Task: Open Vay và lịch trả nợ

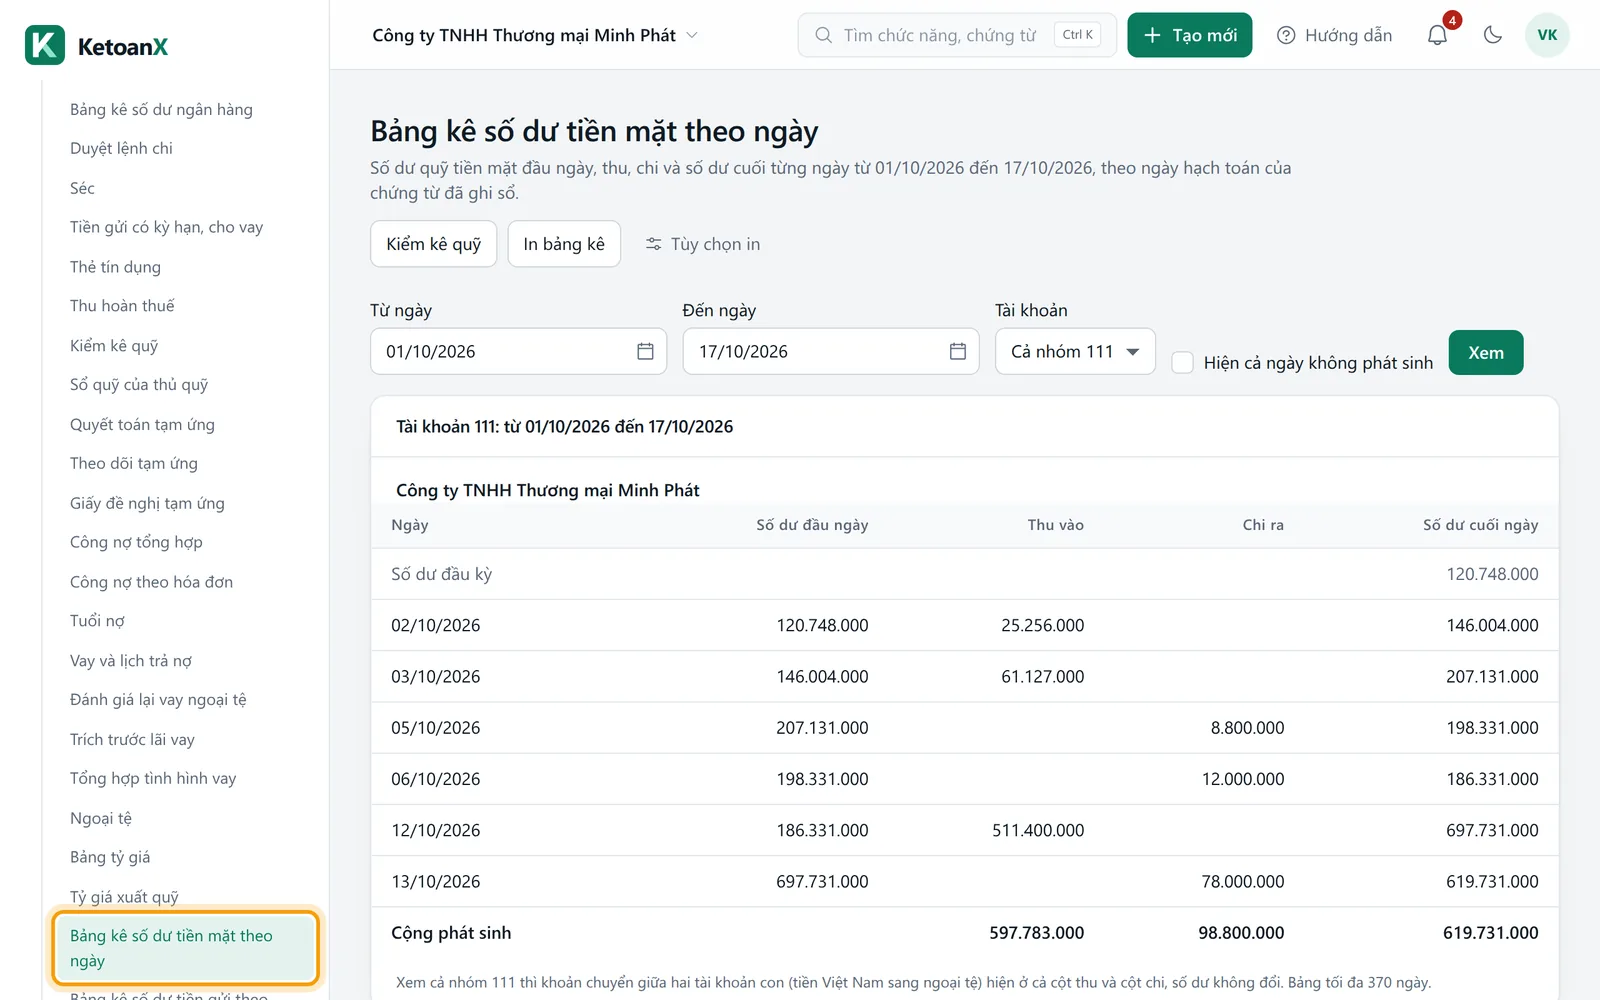Action: [x=130, y=661]
